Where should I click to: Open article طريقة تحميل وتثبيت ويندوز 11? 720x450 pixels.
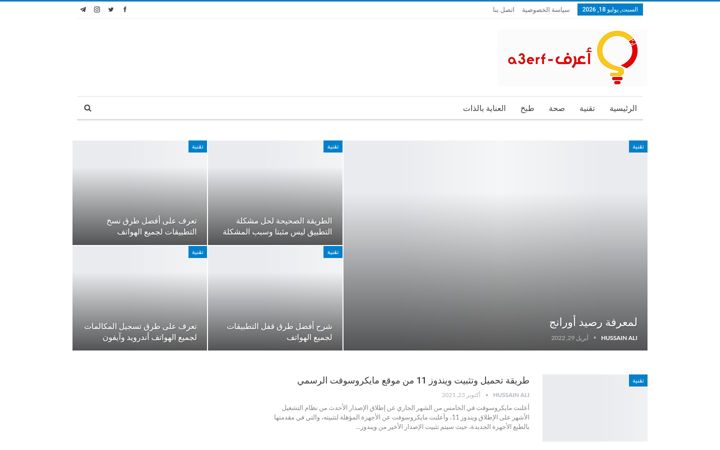pos(413,381)
